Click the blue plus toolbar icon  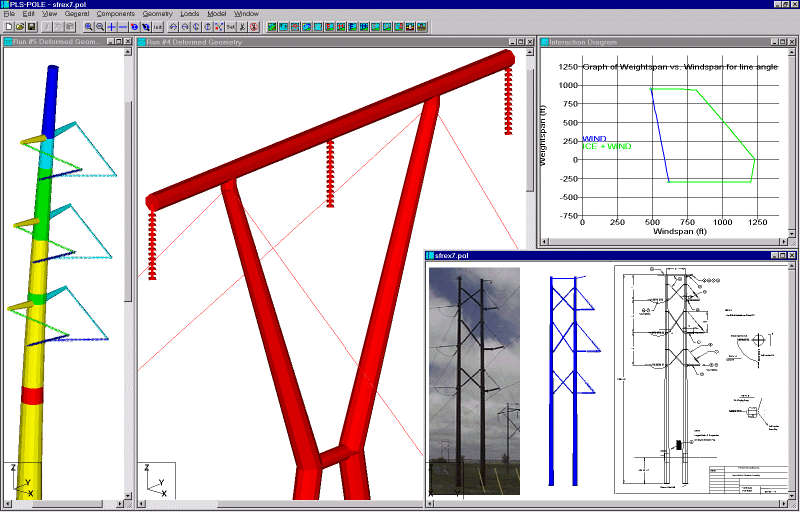pyautogui.click(x=111, y=27)
